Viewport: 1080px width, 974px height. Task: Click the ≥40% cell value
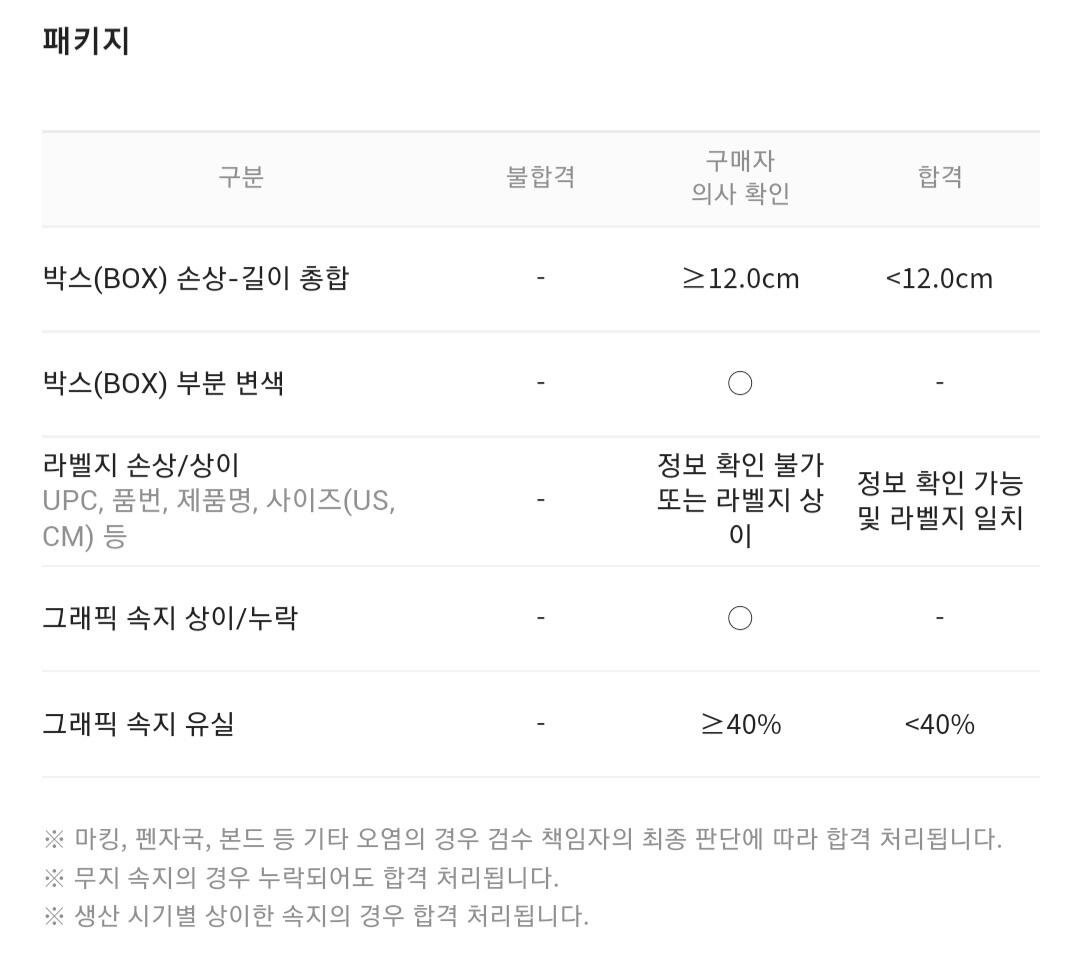[740, 725]
